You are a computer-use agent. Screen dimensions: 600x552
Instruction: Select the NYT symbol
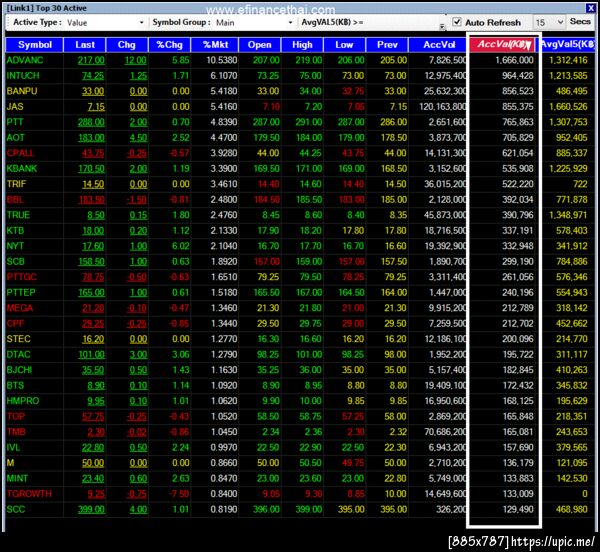point(15,246)
